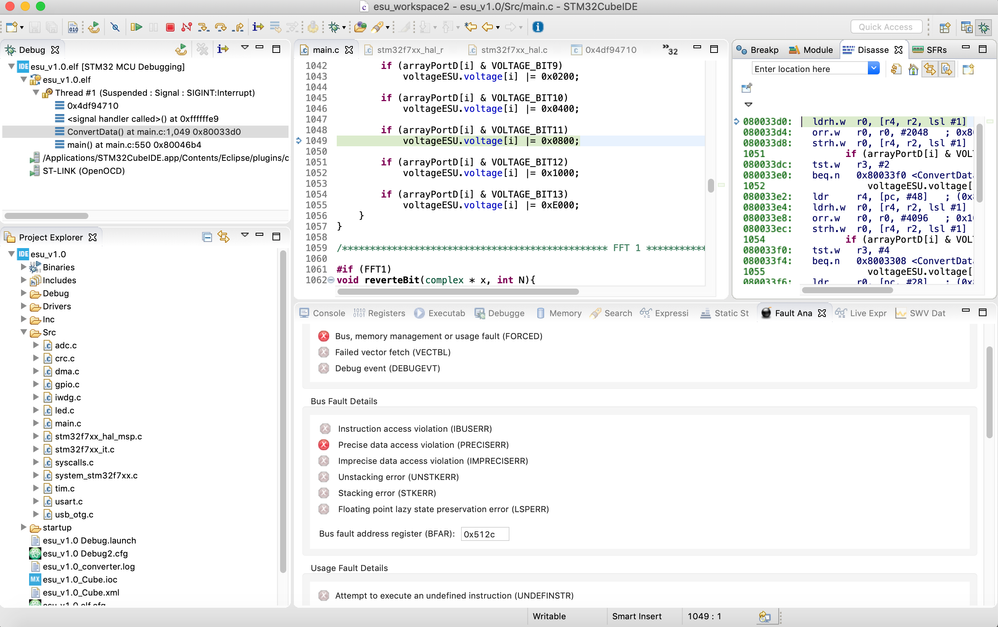998x627 pixels.
Task: Collapse the esu_v1.0.elf debug launch node
Action: (x=11, y=66)
